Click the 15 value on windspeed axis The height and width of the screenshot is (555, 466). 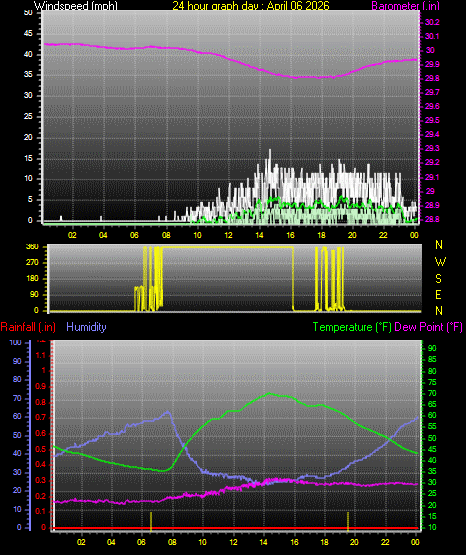[x=28, y=158]
